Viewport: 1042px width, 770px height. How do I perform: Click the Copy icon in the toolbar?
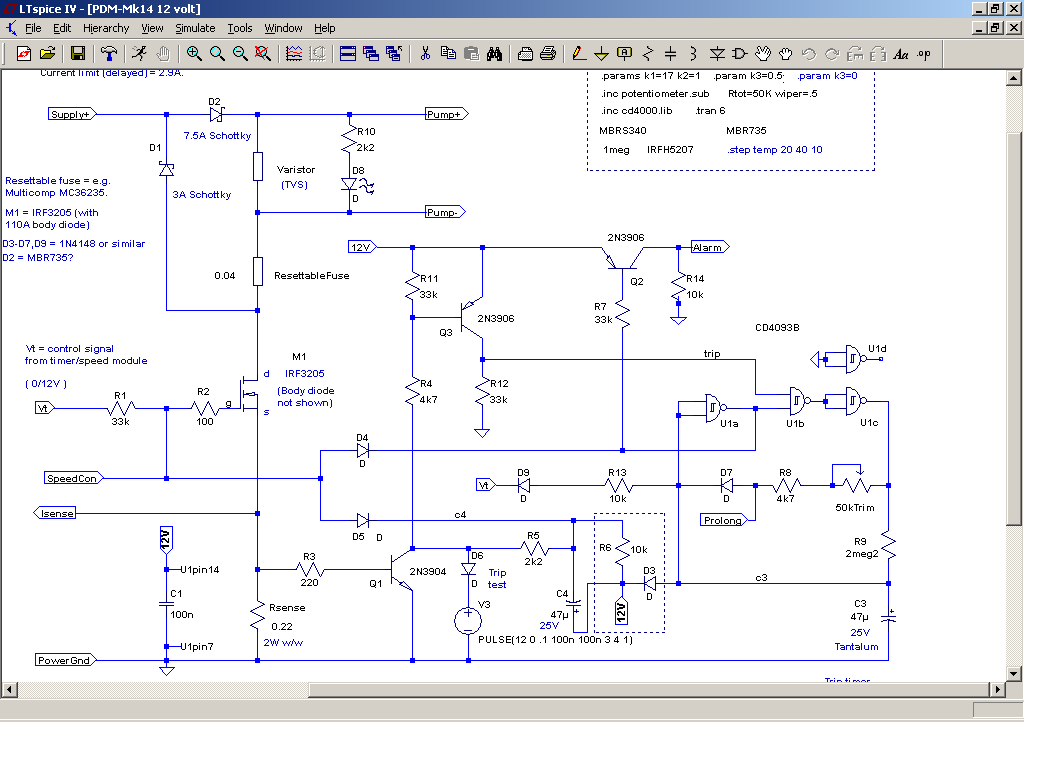click(449, 54)
